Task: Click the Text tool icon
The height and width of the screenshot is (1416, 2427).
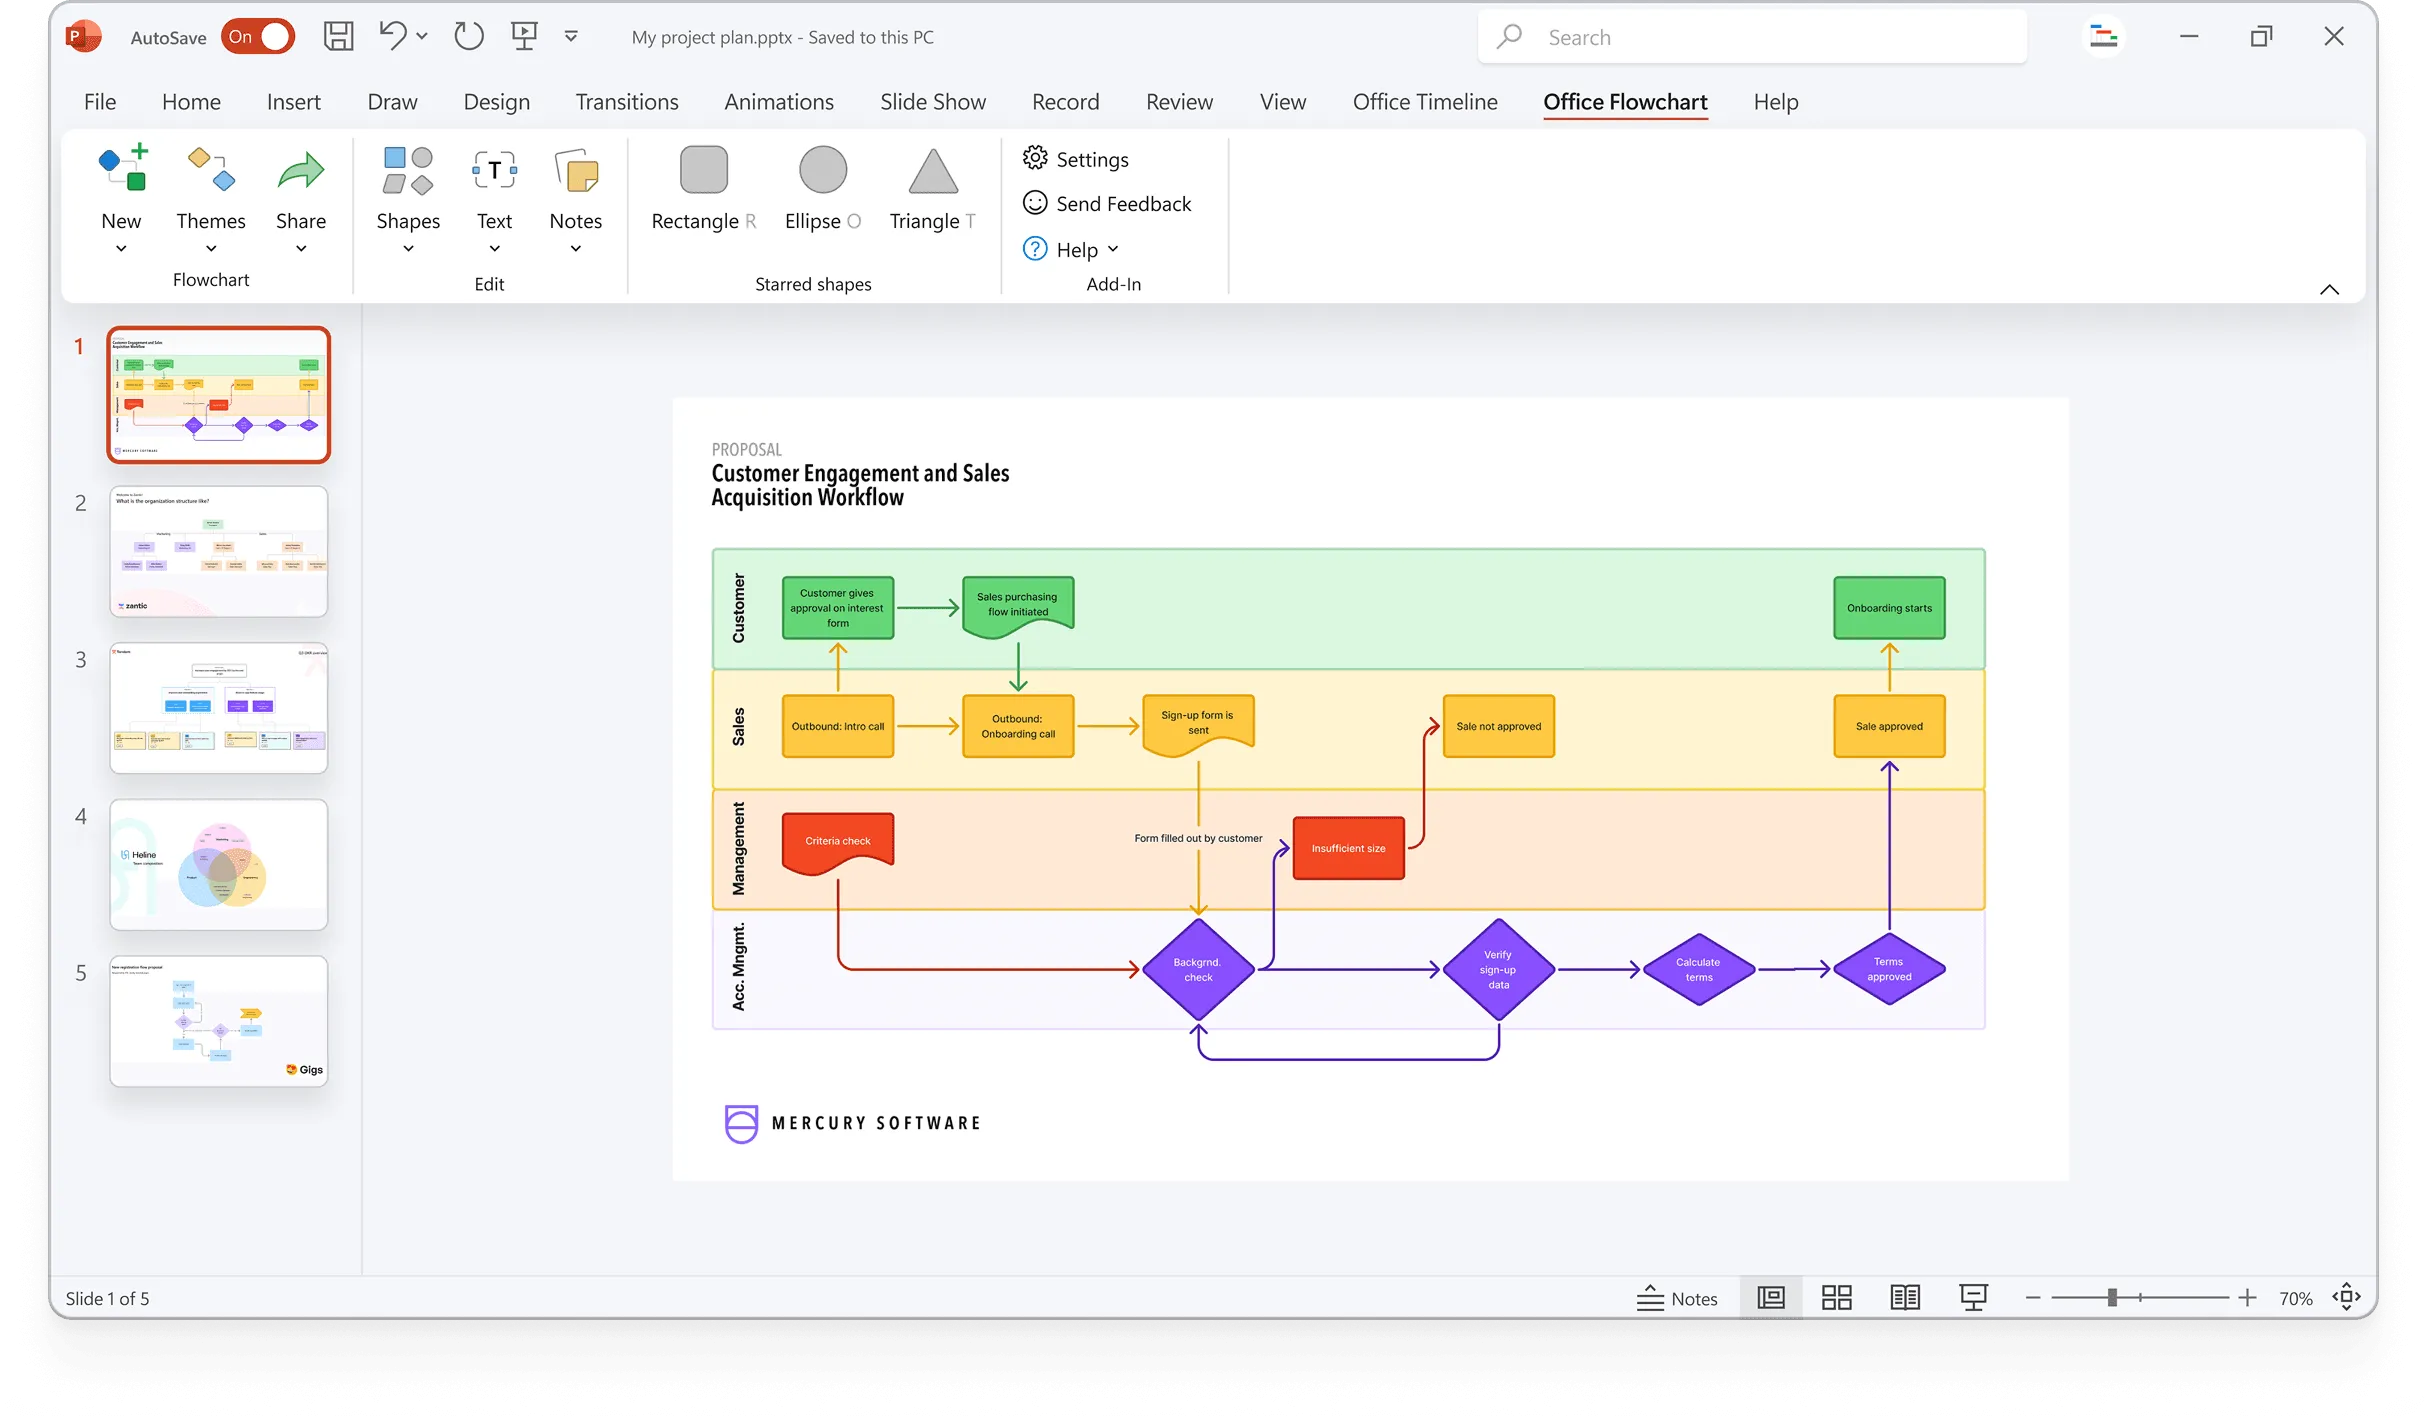Action: [494, 170]
